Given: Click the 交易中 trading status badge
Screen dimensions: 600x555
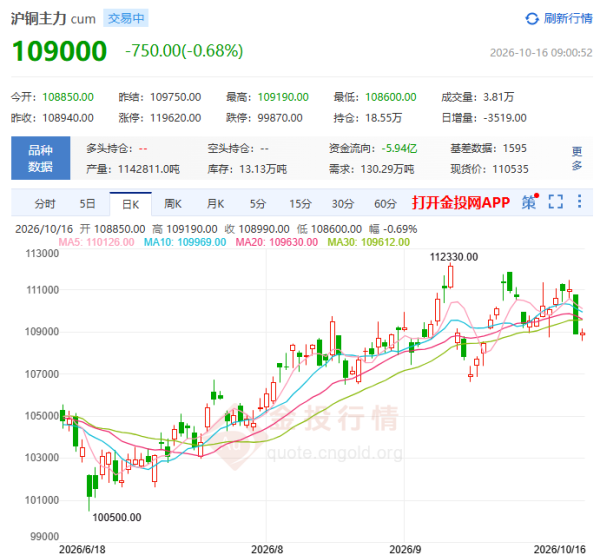Looking at the screenshot, I should [126, 18].
